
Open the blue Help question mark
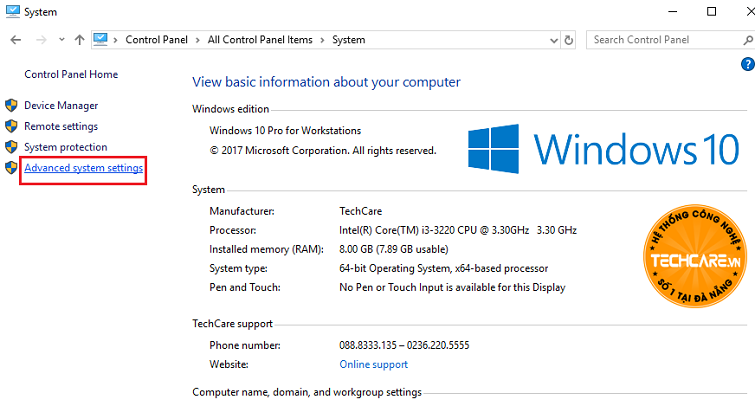pos(747,64)
